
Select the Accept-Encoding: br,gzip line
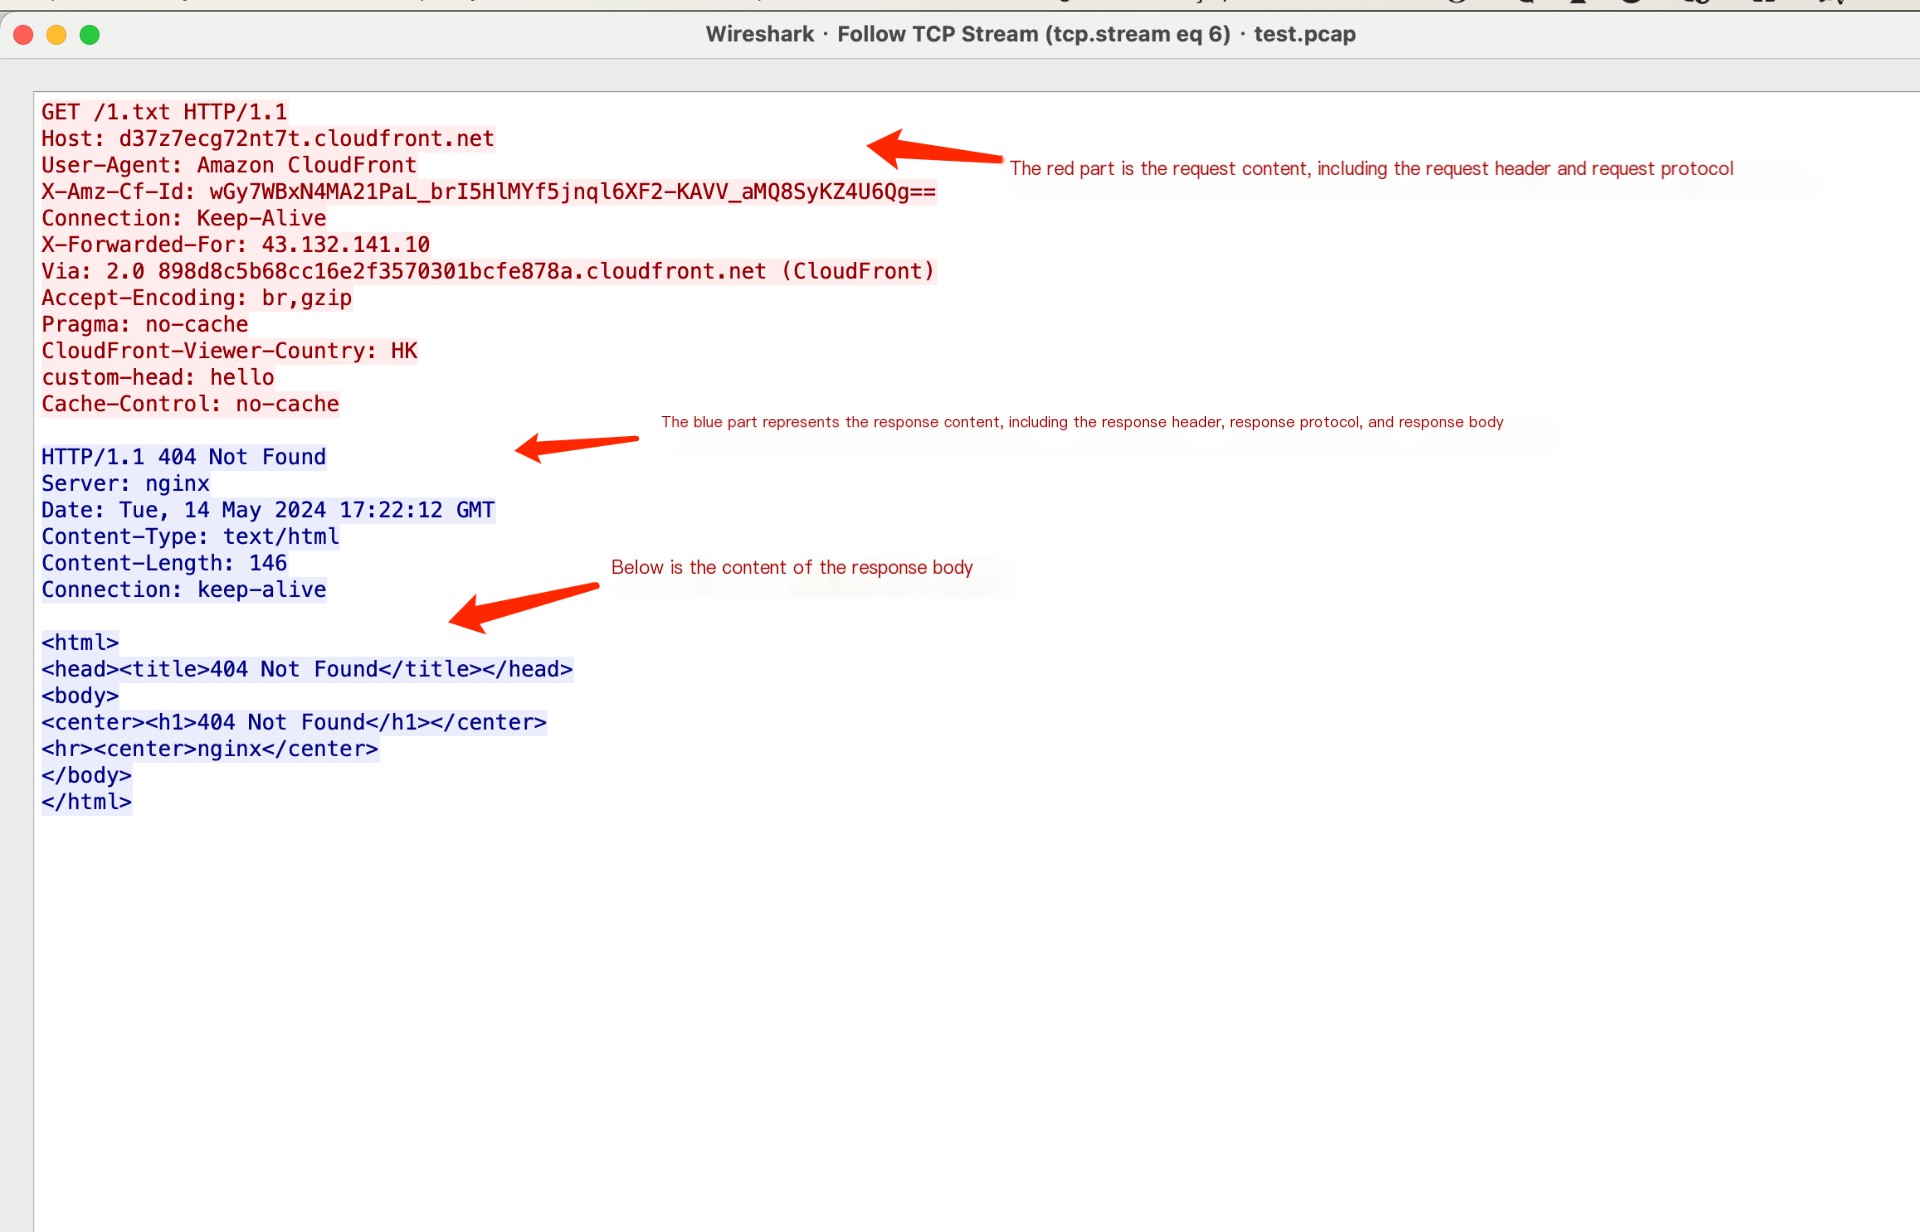tap(197, 298)
